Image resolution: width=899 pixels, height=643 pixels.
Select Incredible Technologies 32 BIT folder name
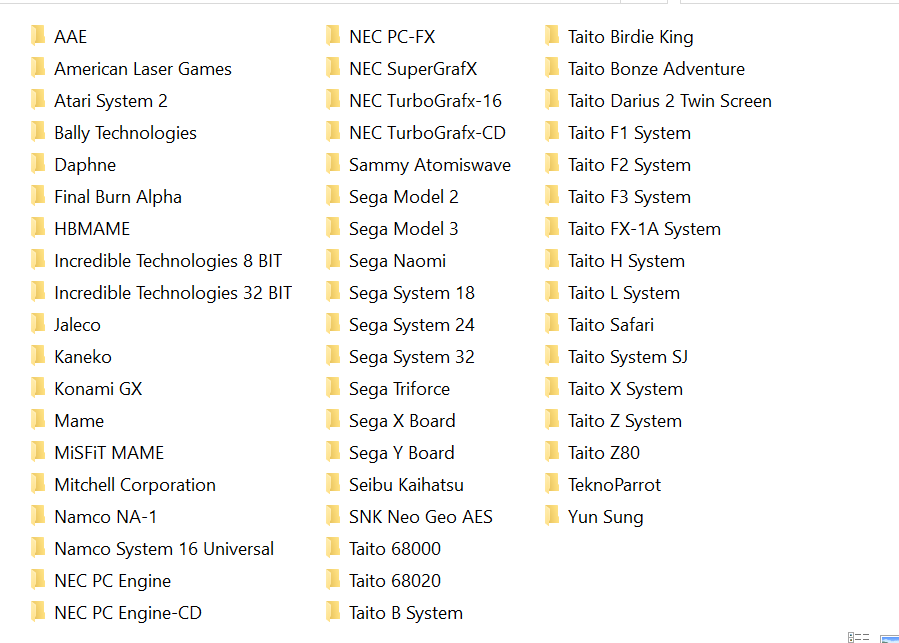click(173, 293)
